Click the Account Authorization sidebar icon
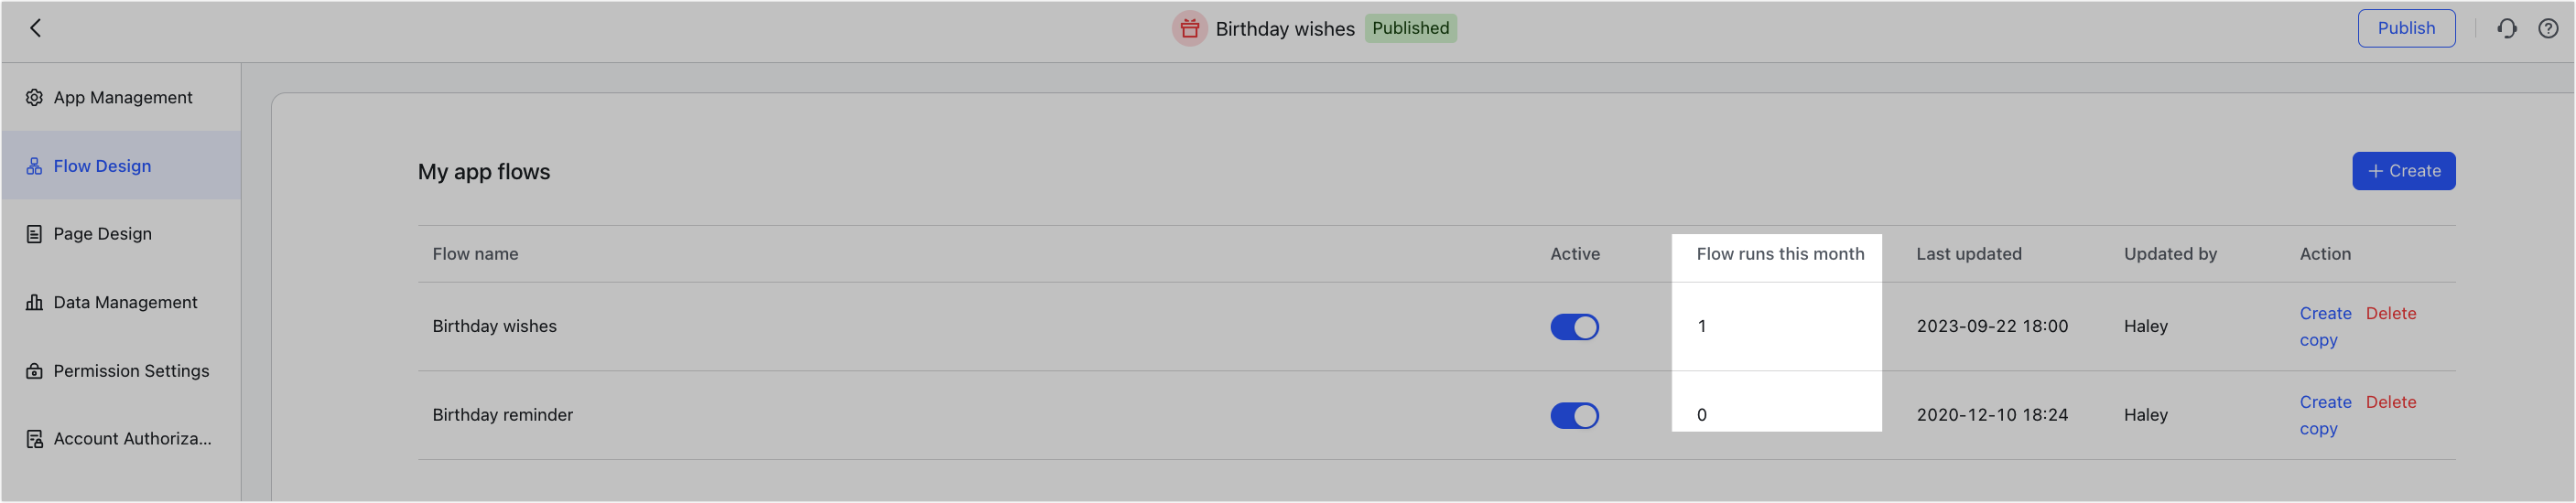Viewport: 2576px width, 503px height. (x=34, y=439)
